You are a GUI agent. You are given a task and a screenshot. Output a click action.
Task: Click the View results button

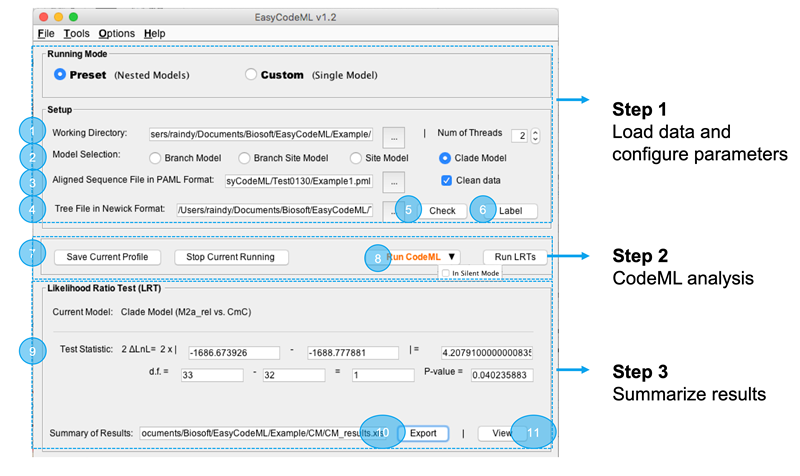click(x=502, y=433)
